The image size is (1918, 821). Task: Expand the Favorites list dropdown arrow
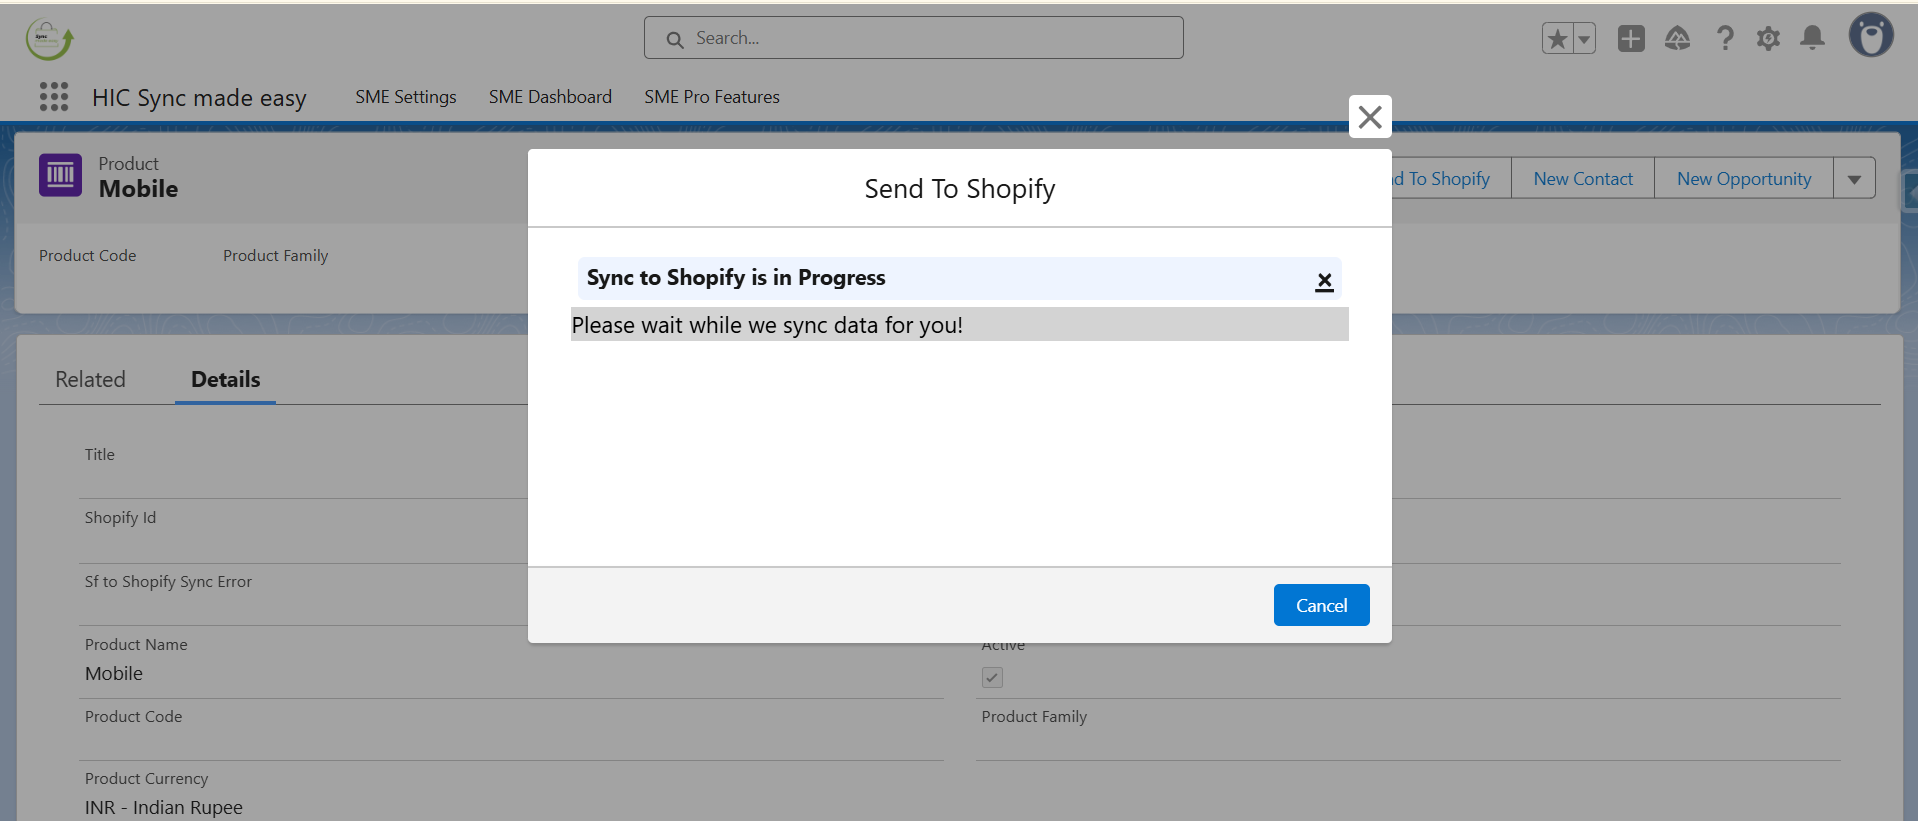point(1584,39)
